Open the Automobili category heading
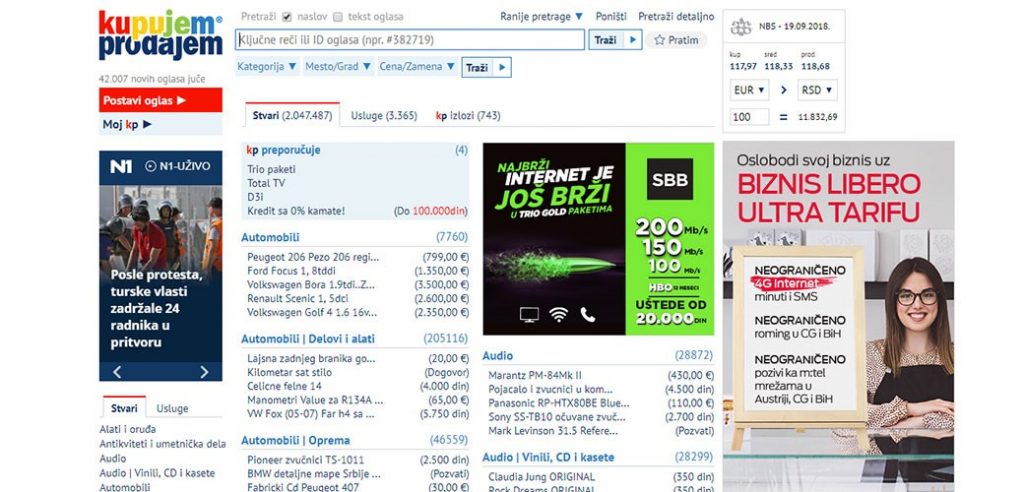Image resolution: width=1024 pixels, height=492 pixels. [270, 237]
